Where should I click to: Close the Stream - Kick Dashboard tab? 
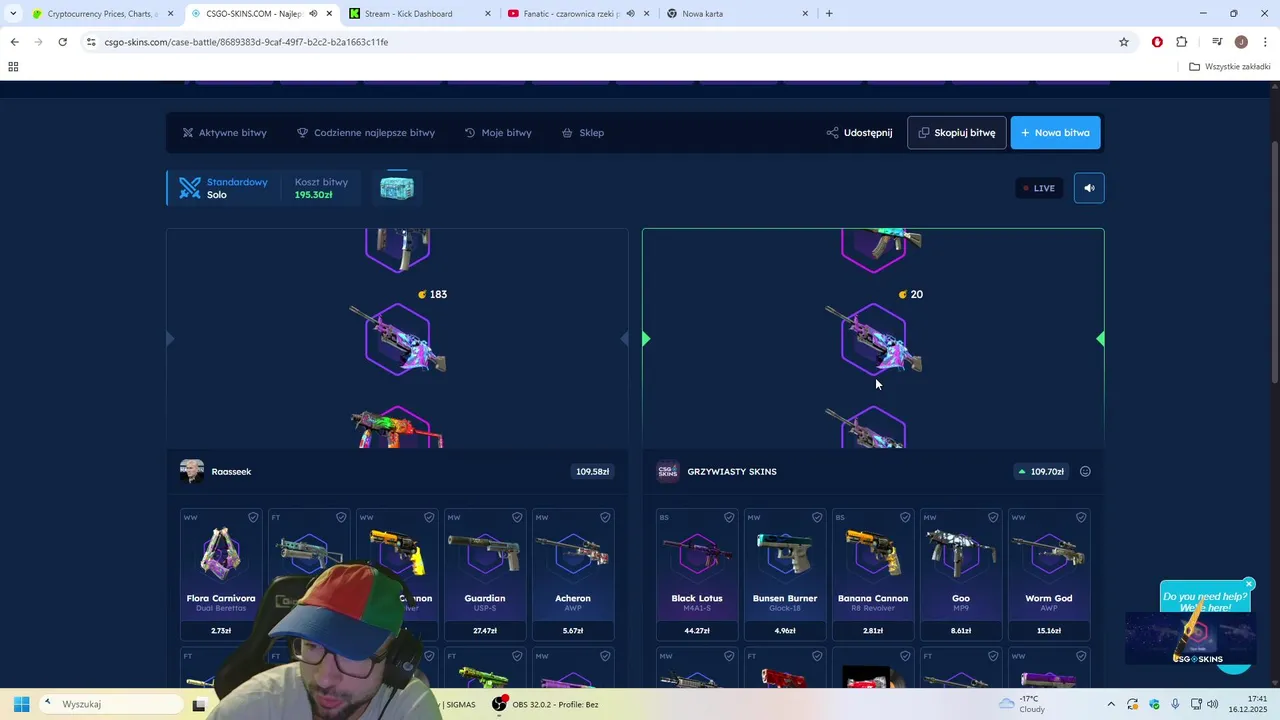point(488,14)
